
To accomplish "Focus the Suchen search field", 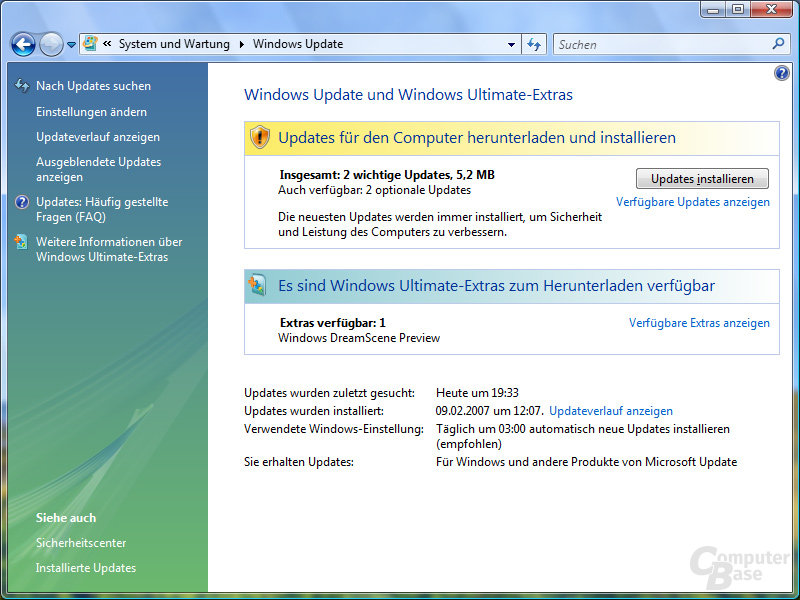I will [662, 44].
